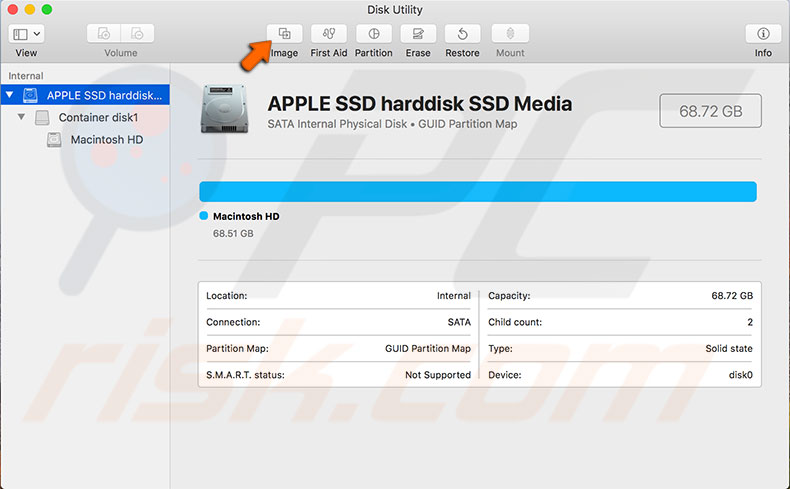Click the red close window button
Image resolution: width=790 pixels, height=489 pixels.
[13, 9]
